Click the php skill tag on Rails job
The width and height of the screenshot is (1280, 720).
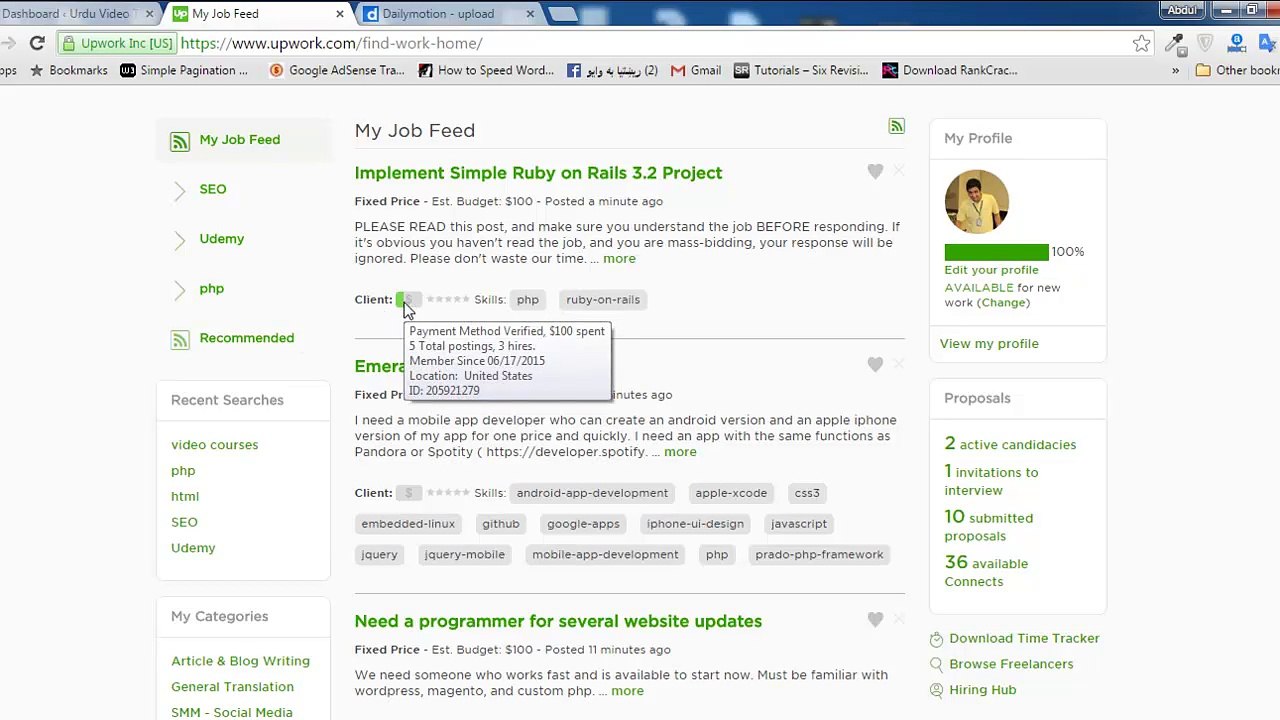pyautogui.click(x=527, y=299)
